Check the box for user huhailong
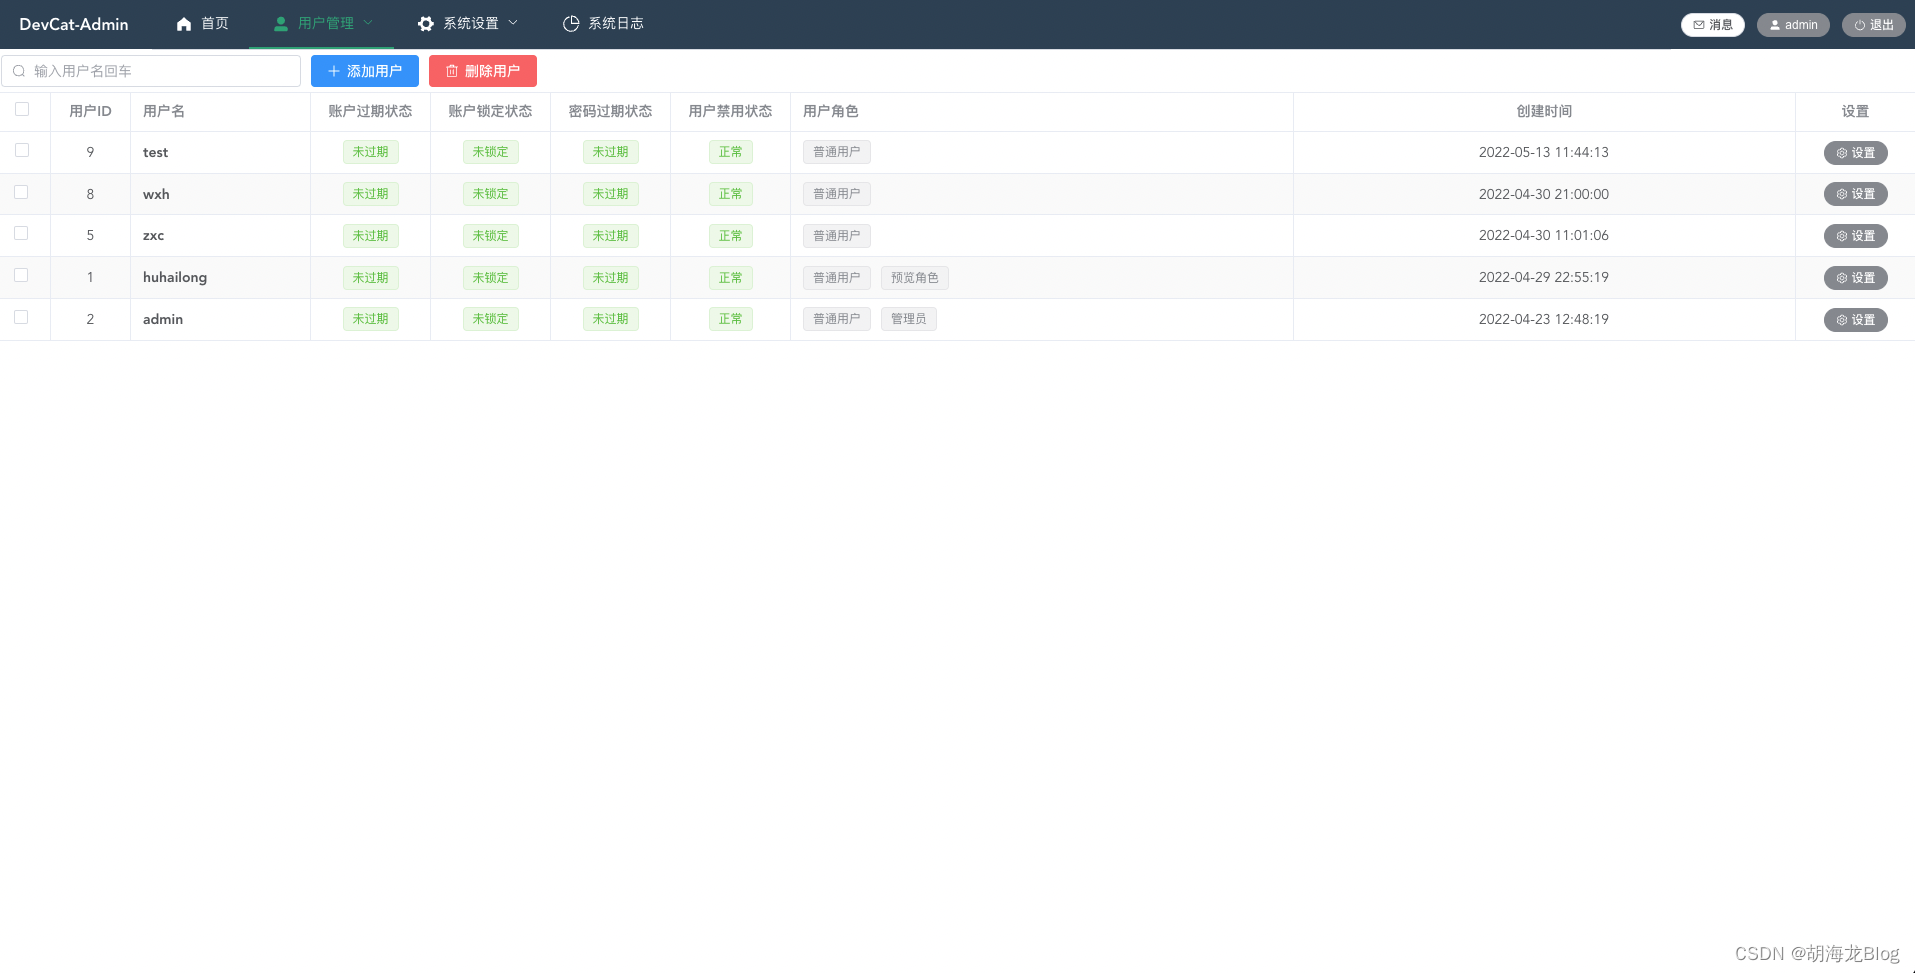The width and height of the screenshot is (1915, 973). tap(22, 275)
